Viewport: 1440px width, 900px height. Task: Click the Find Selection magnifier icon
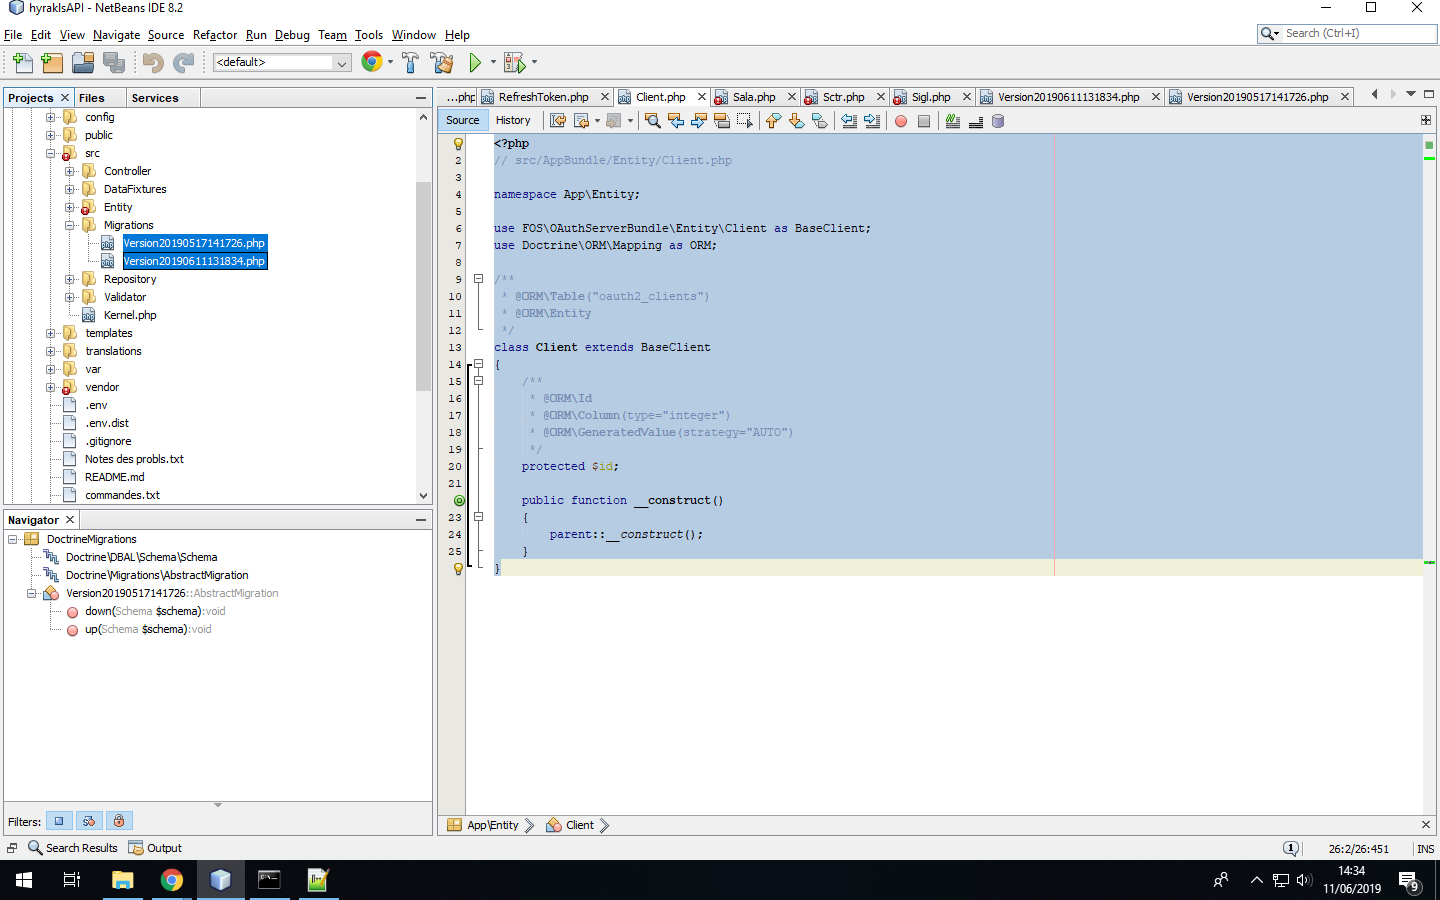(653, 121)
